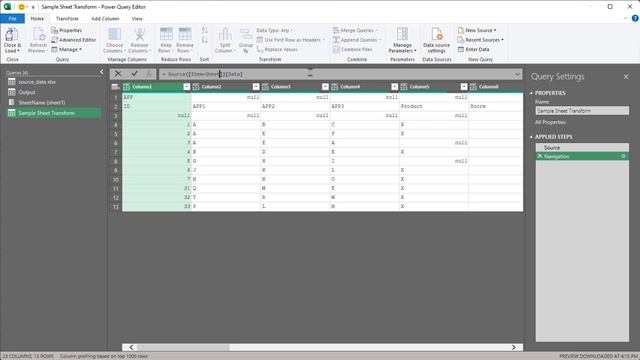Click the Refresh Preview icon

coord(38,35)
